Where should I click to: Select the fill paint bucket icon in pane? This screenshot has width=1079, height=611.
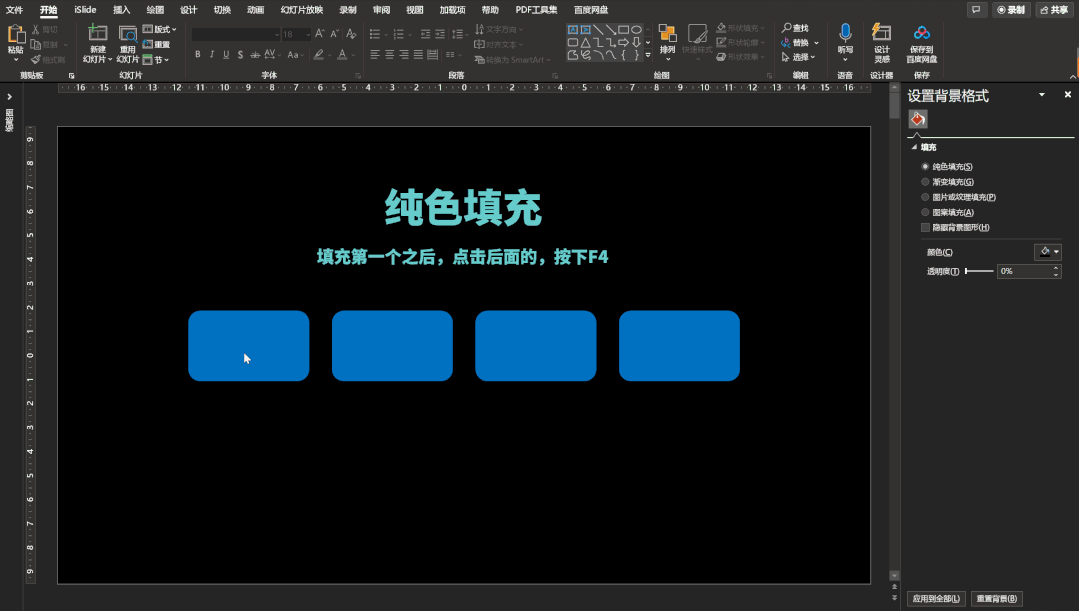coord(917,119)
